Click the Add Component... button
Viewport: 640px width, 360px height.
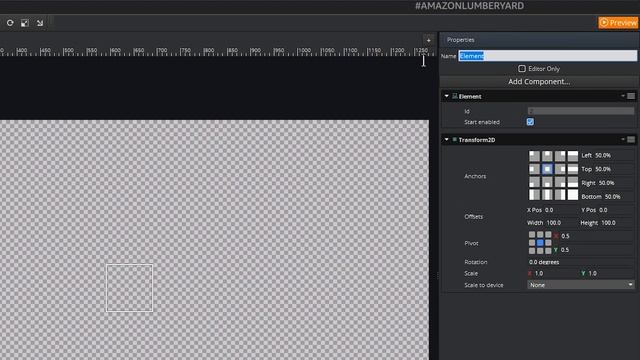pyautogui.click(x=539, y=82)
